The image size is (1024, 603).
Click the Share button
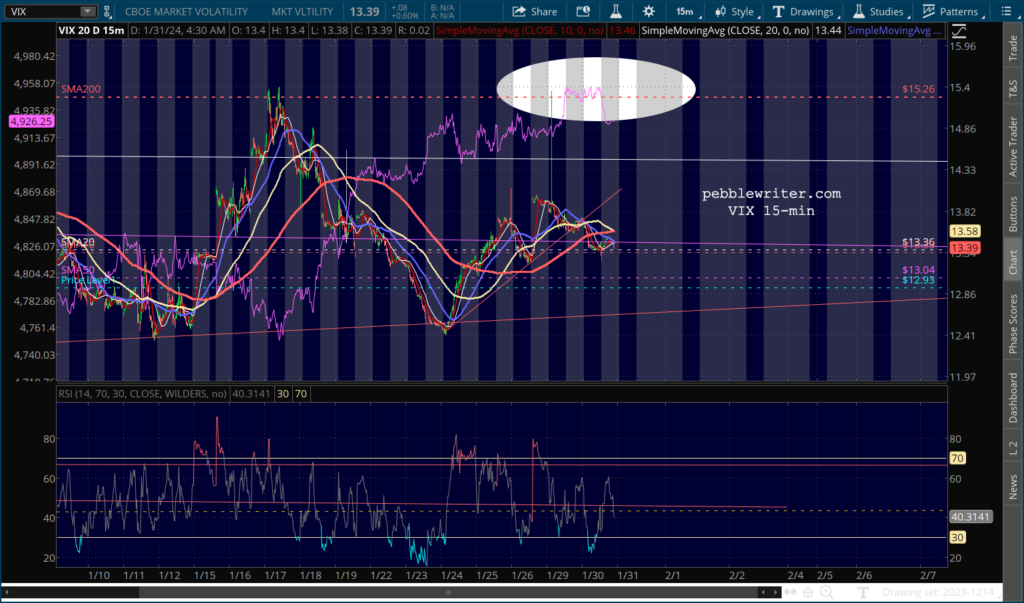(x=534, y=11)
